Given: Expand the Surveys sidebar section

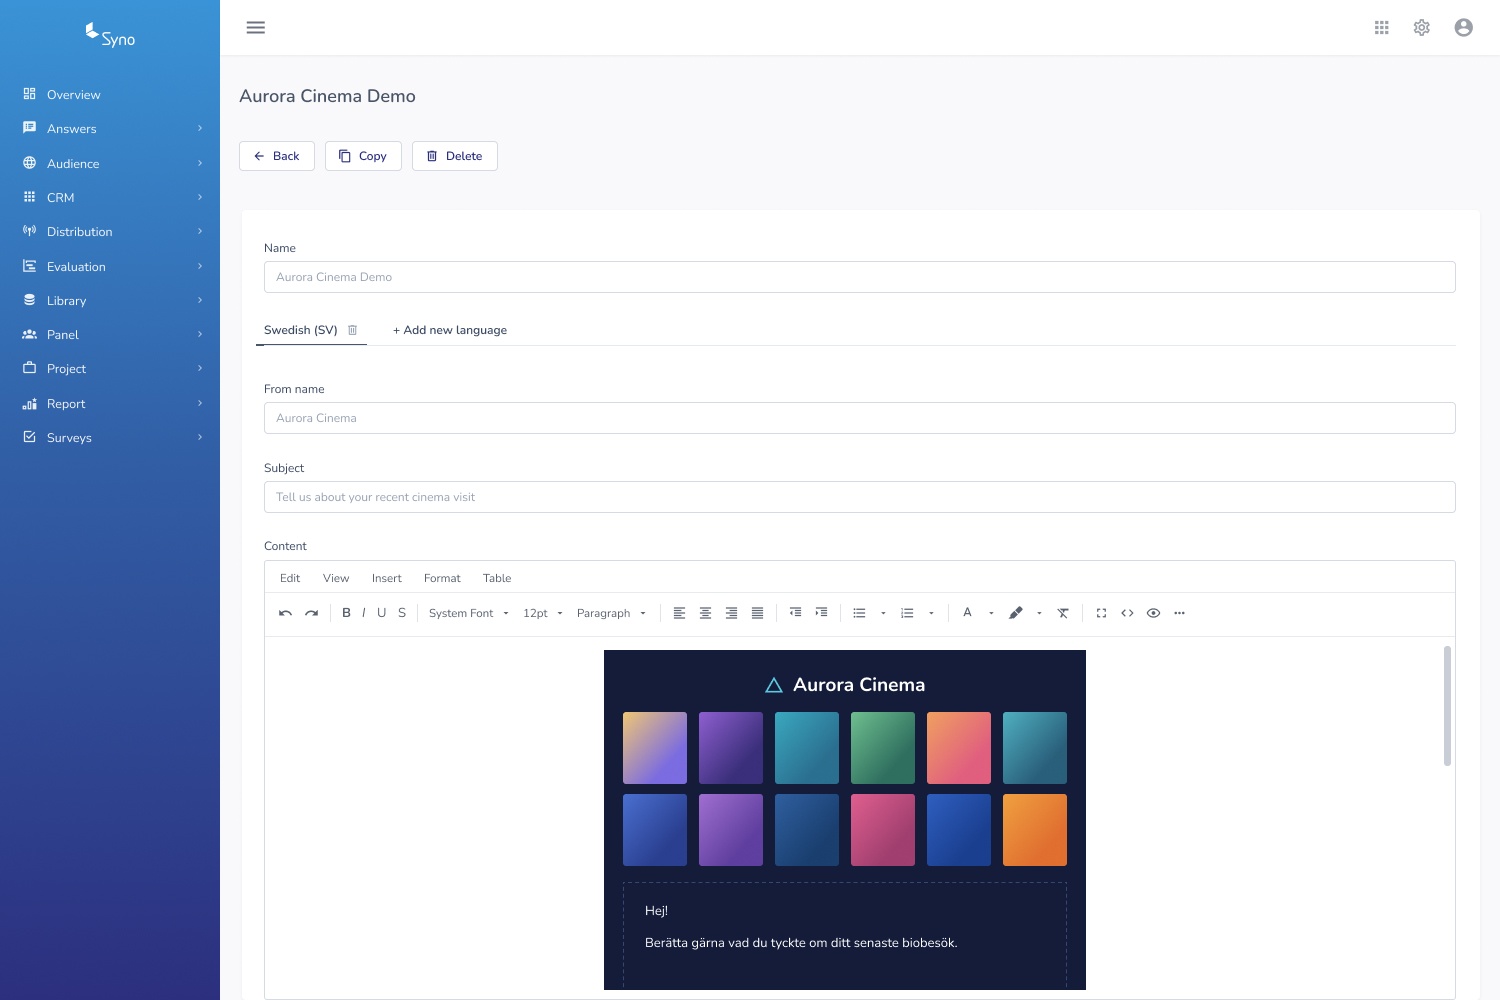Looking at the screenshot, I should [x=110, y=438].
